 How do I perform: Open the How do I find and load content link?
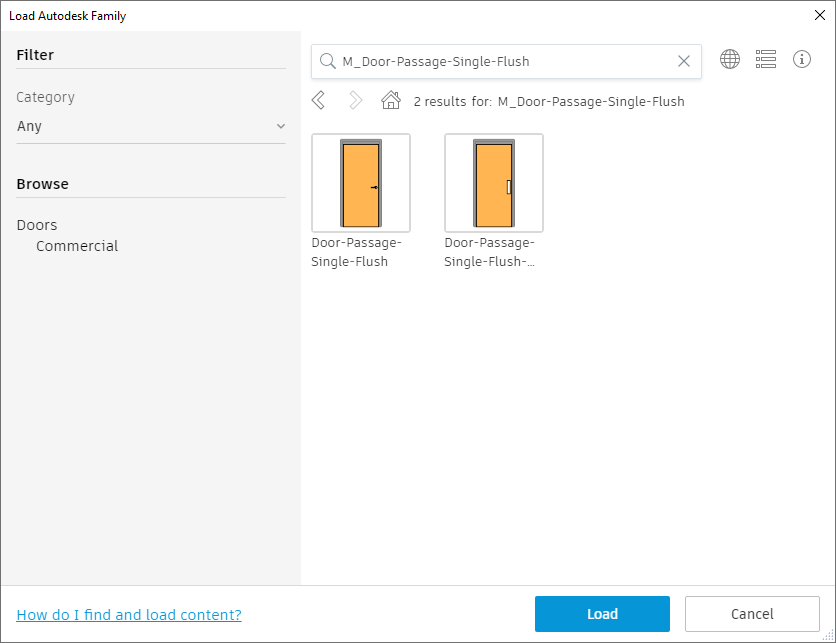pyautogui.click(x=129, y=615)
